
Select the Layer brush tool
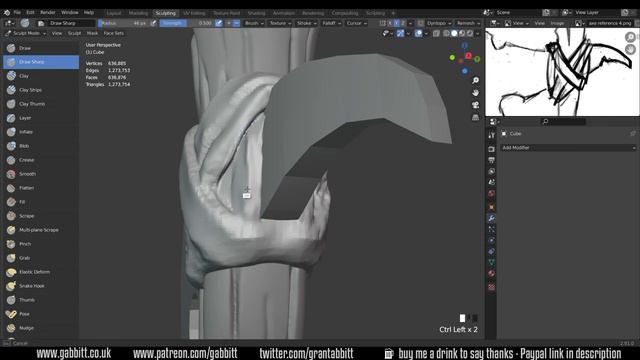point(40,118)
